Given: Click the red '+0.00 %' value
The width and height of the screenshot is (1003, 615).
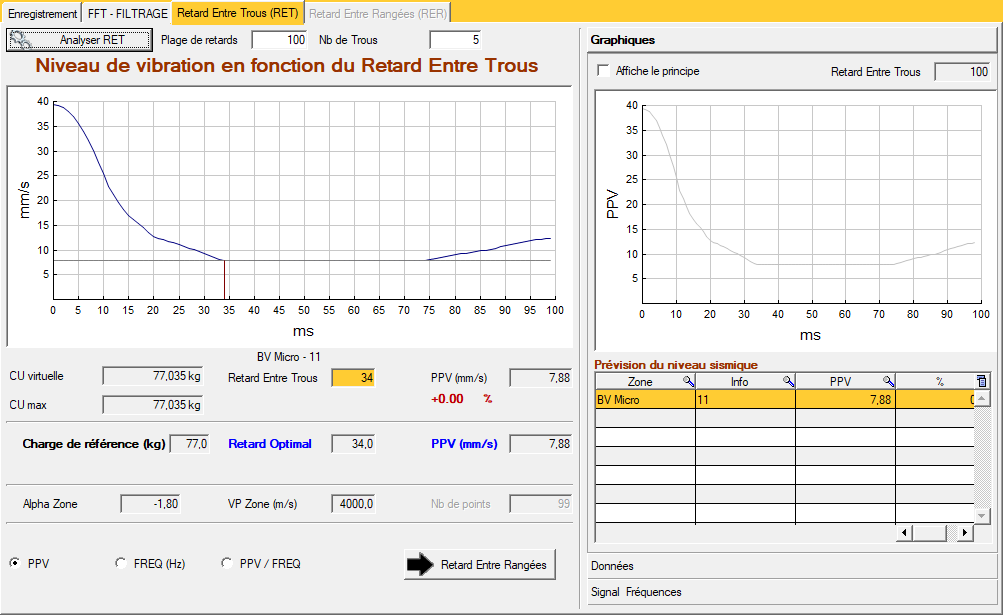Looking at the screenshot, I should [x=462, y=399].
